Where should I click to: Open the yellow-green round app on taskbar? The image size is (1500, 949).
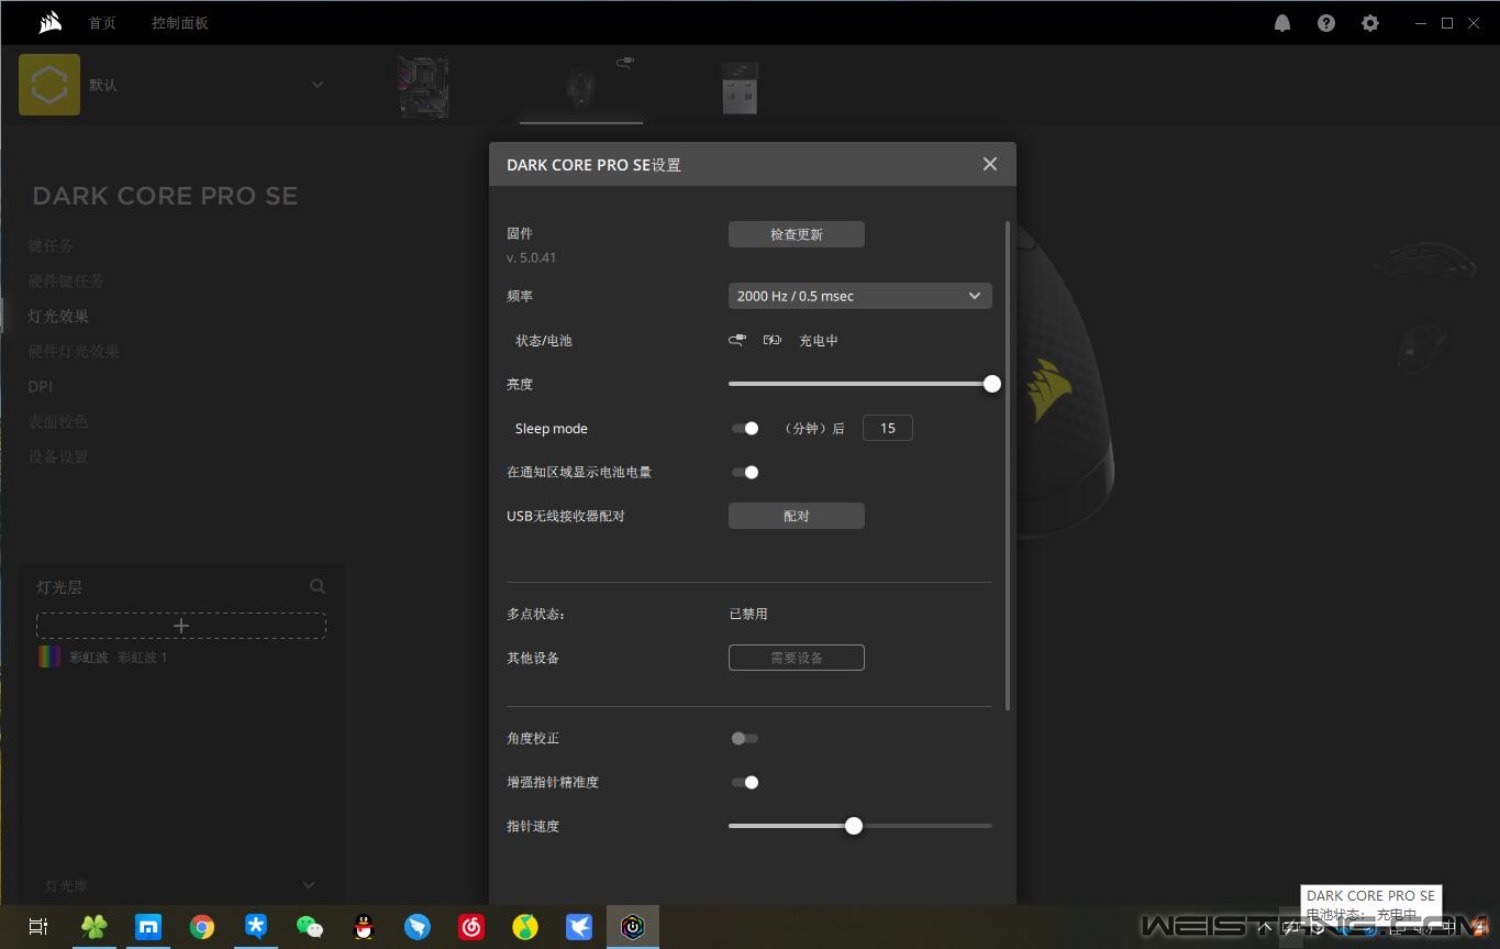[525, 927]
